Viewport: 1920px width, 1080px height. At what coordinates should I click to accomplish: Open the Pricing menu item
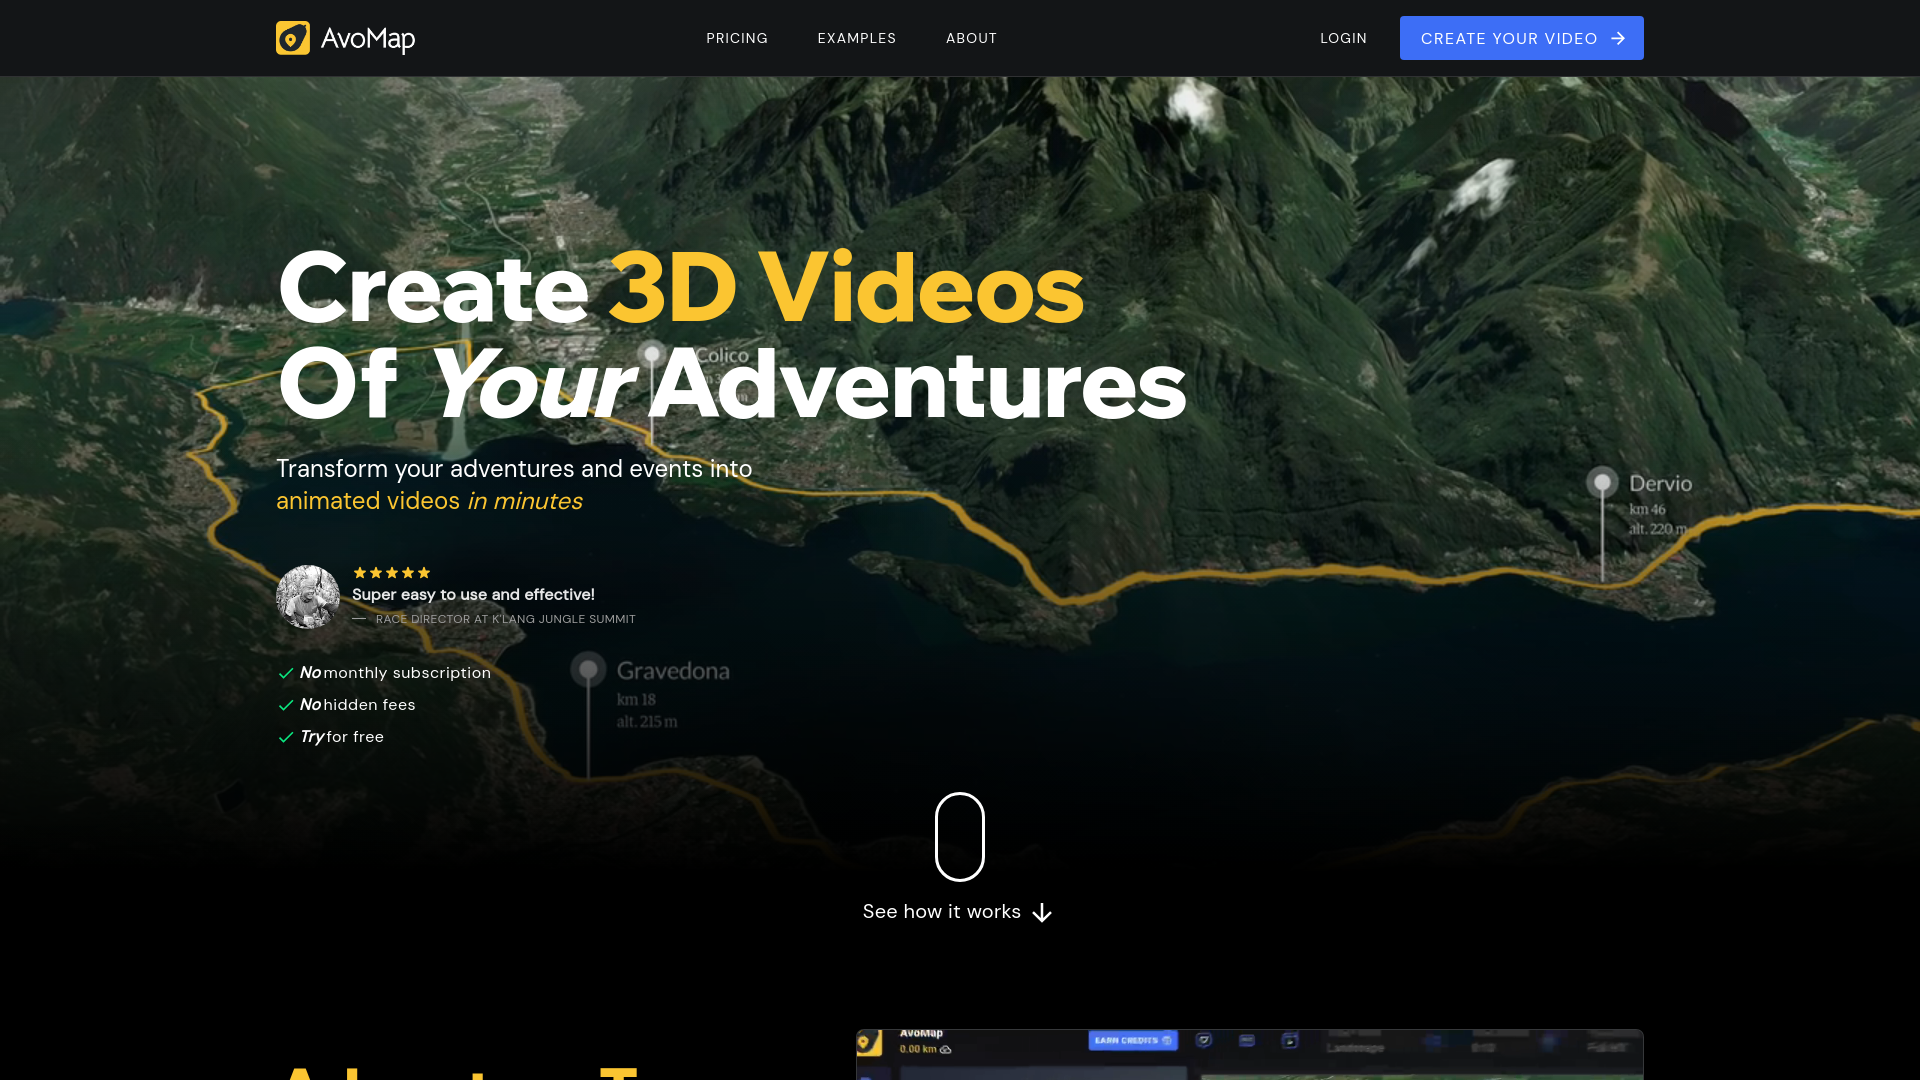[737, 38]
